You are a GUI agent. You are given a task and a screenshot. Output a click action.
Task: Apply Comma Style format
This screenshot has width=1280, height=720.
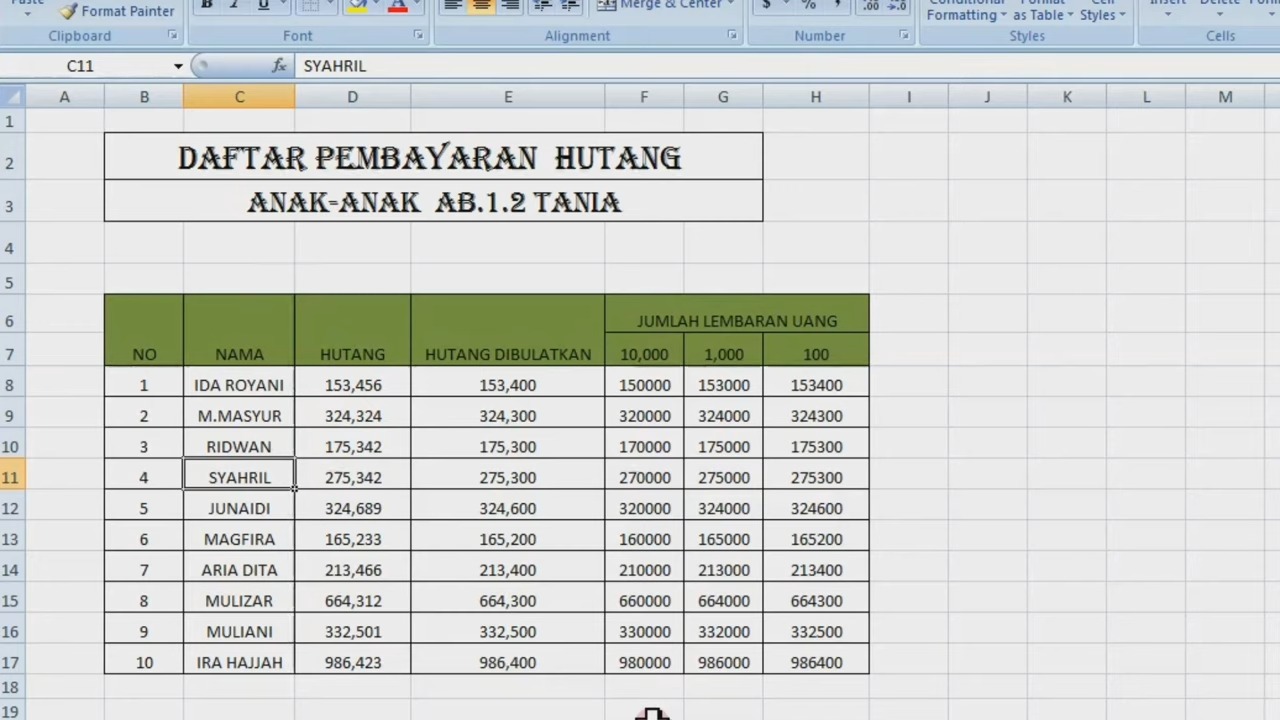point(836,5)
